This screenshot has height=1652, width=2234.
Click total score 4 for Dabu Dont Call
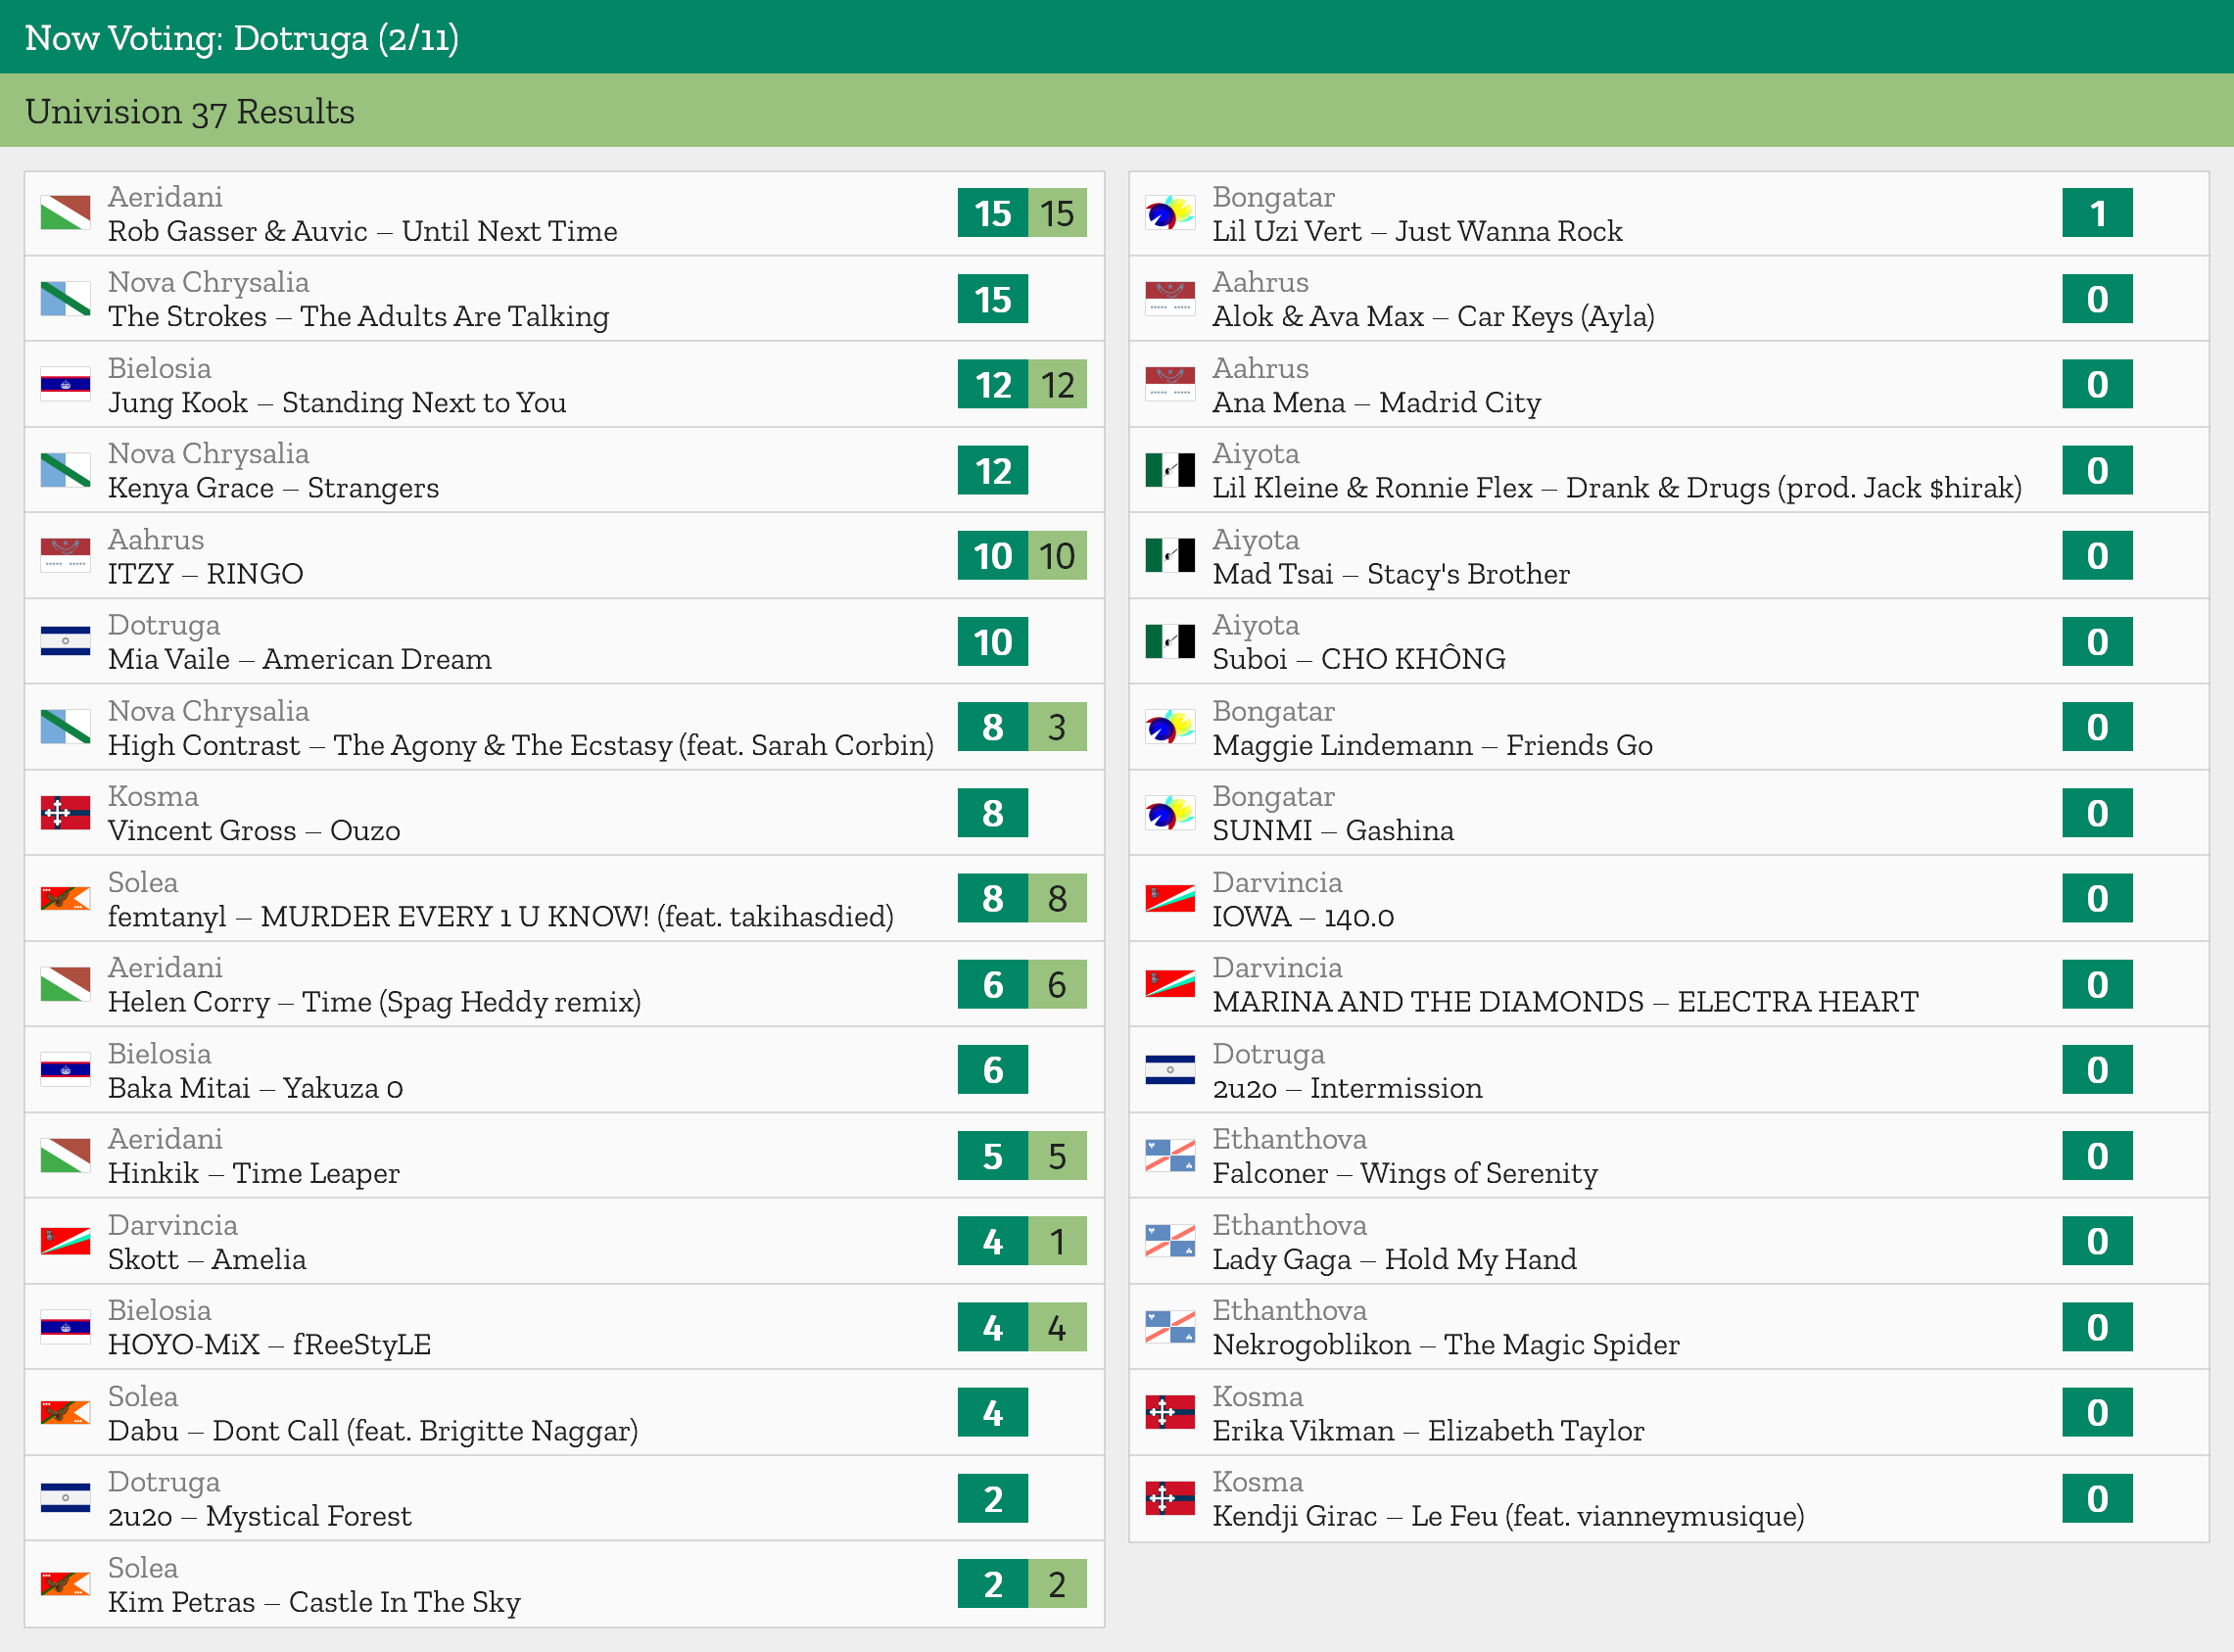pos(992,1412)
